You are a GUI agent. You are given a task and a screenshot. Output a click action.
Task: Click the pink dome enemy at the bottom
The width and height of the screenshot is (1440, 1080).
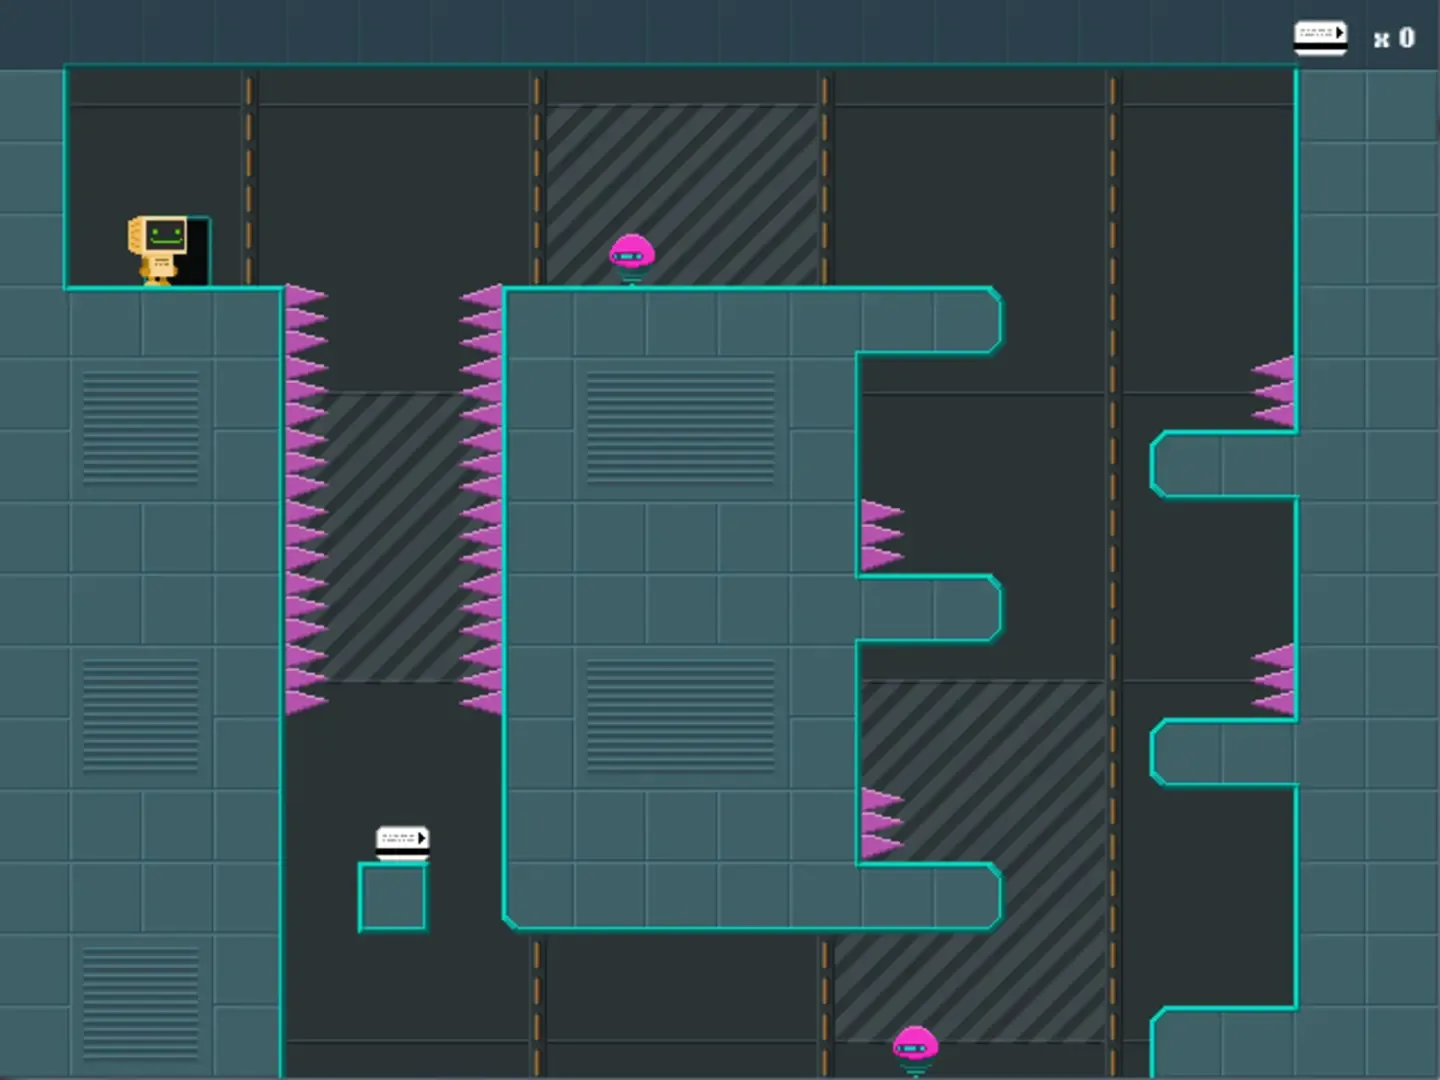[x=914, y=1049]
